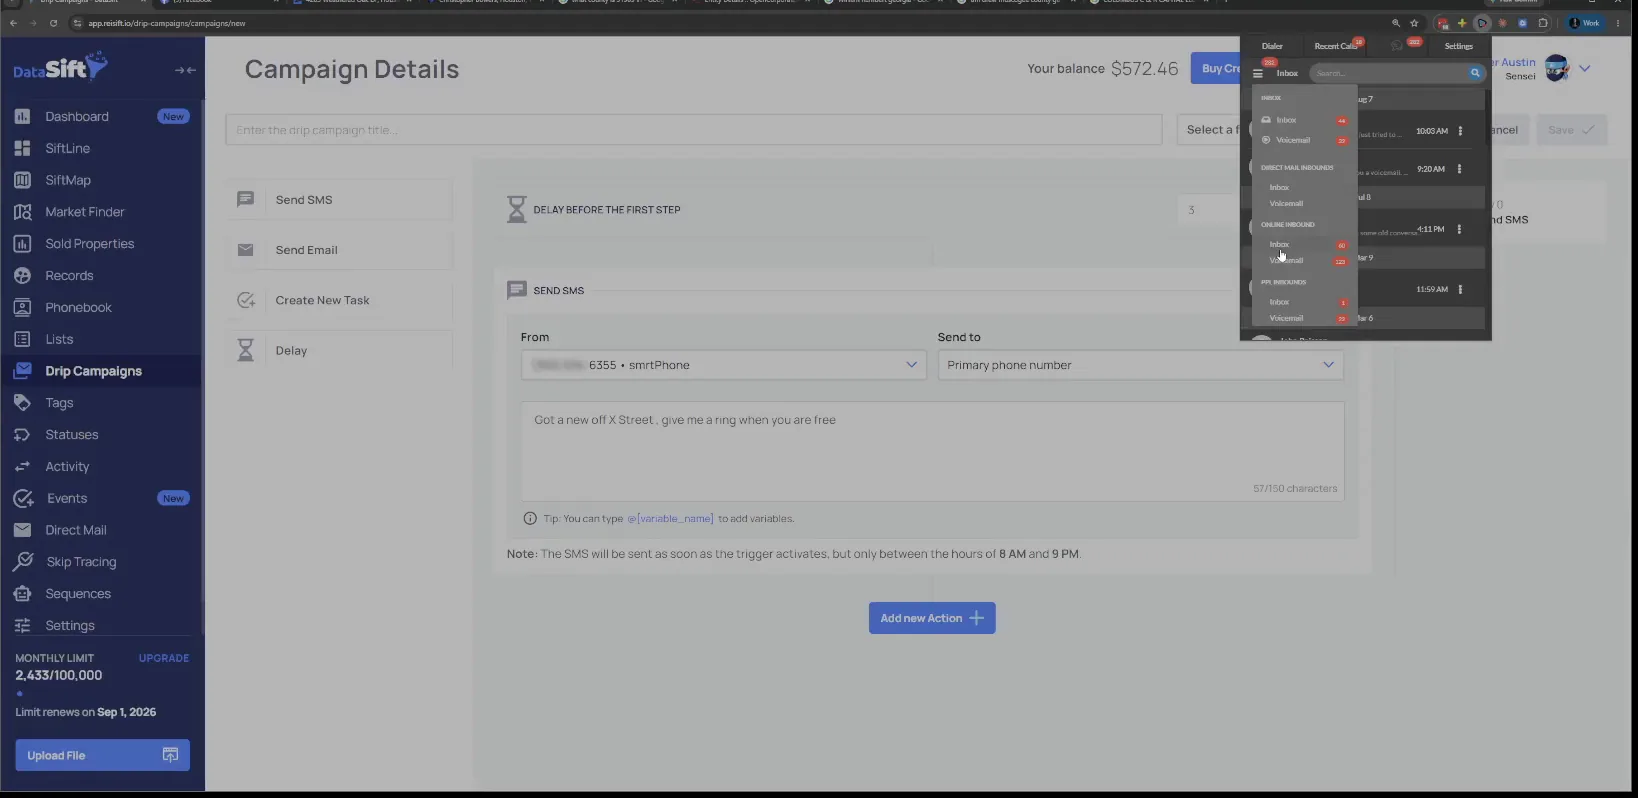Open the smrtPhone Settings tab

pos(1458,46)
